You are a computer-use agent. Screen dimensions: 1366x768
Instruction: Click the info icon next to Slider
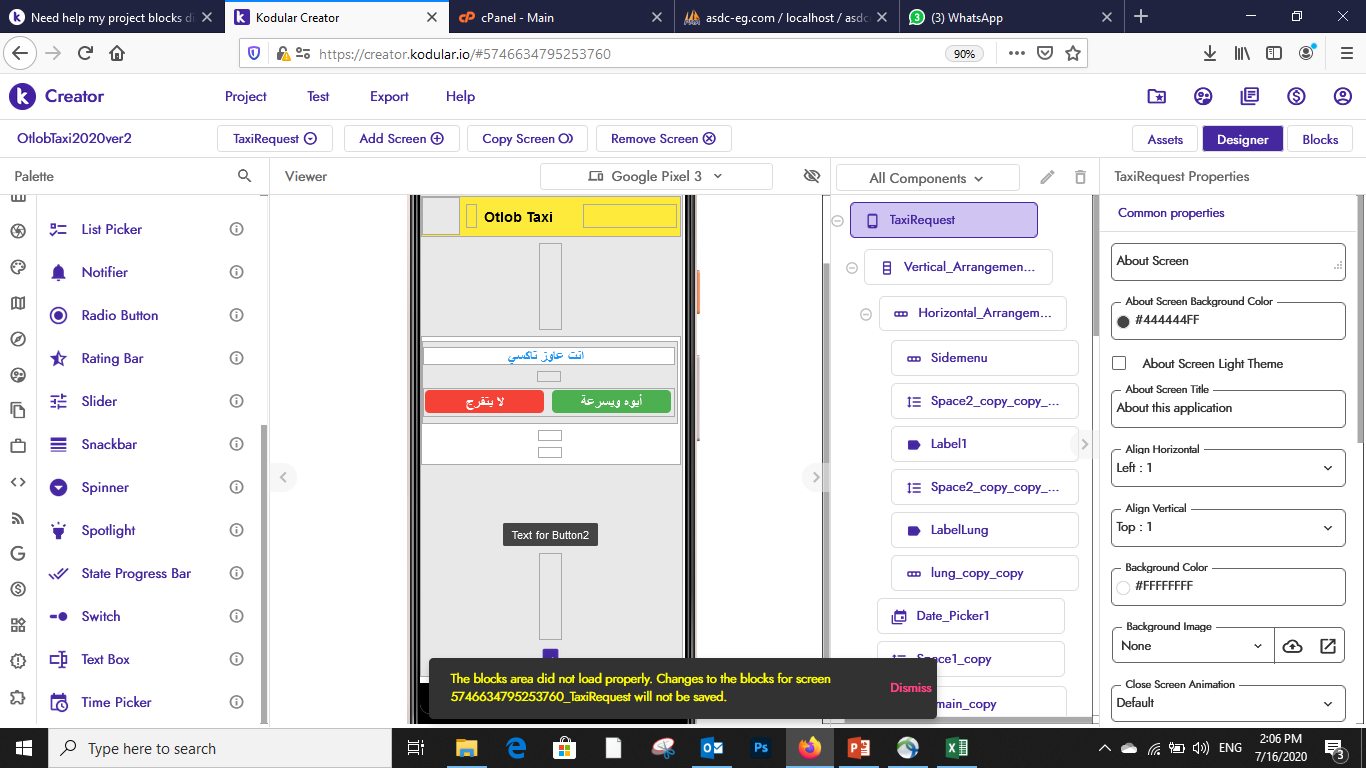[237, 401]
